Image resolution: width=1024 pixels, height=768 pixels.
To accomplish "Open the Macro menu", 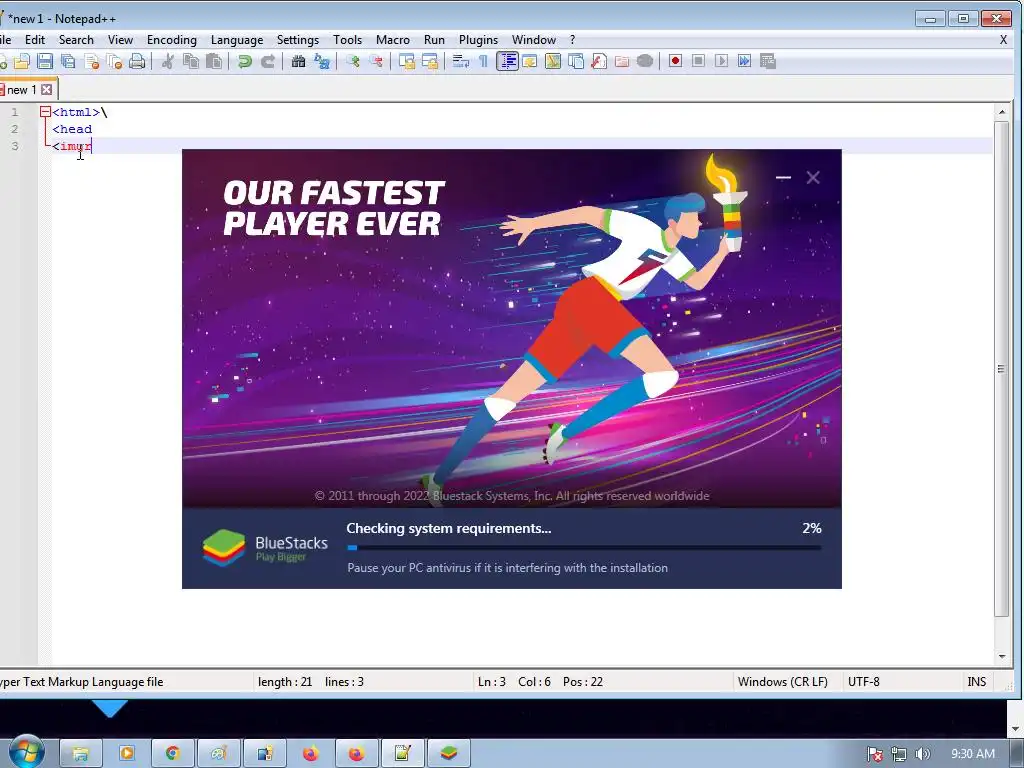I will coord(392,40).
